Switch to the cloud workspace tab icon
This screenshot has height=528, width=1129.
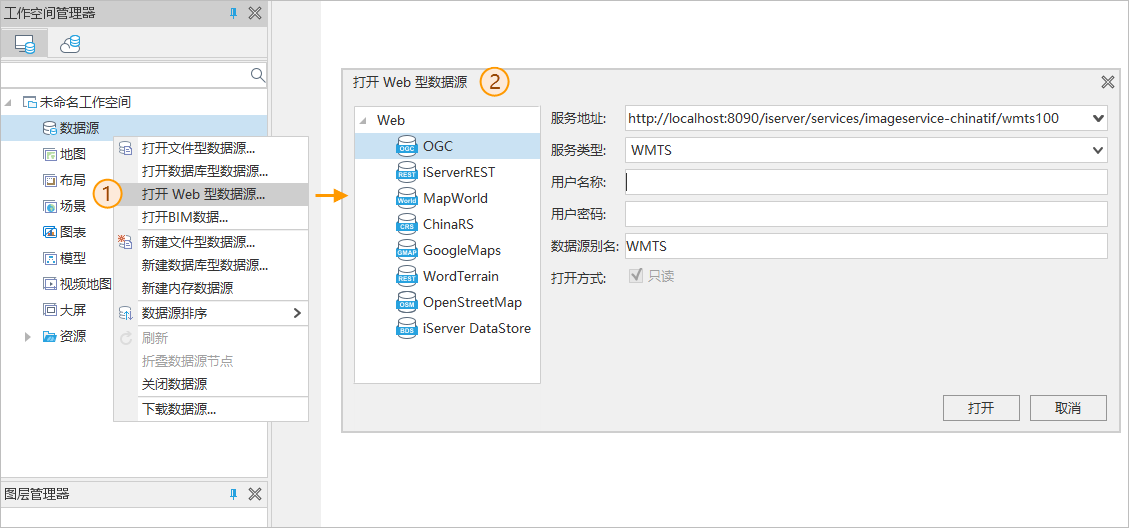point(70,44)
